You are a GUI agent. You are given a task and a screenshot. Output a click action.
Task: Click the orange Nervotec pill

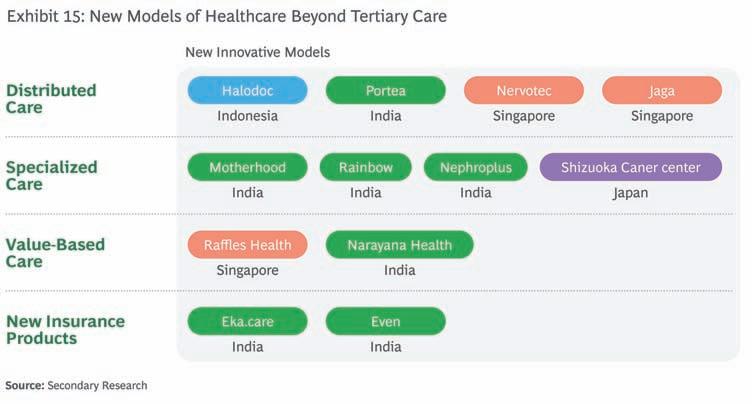523,91
